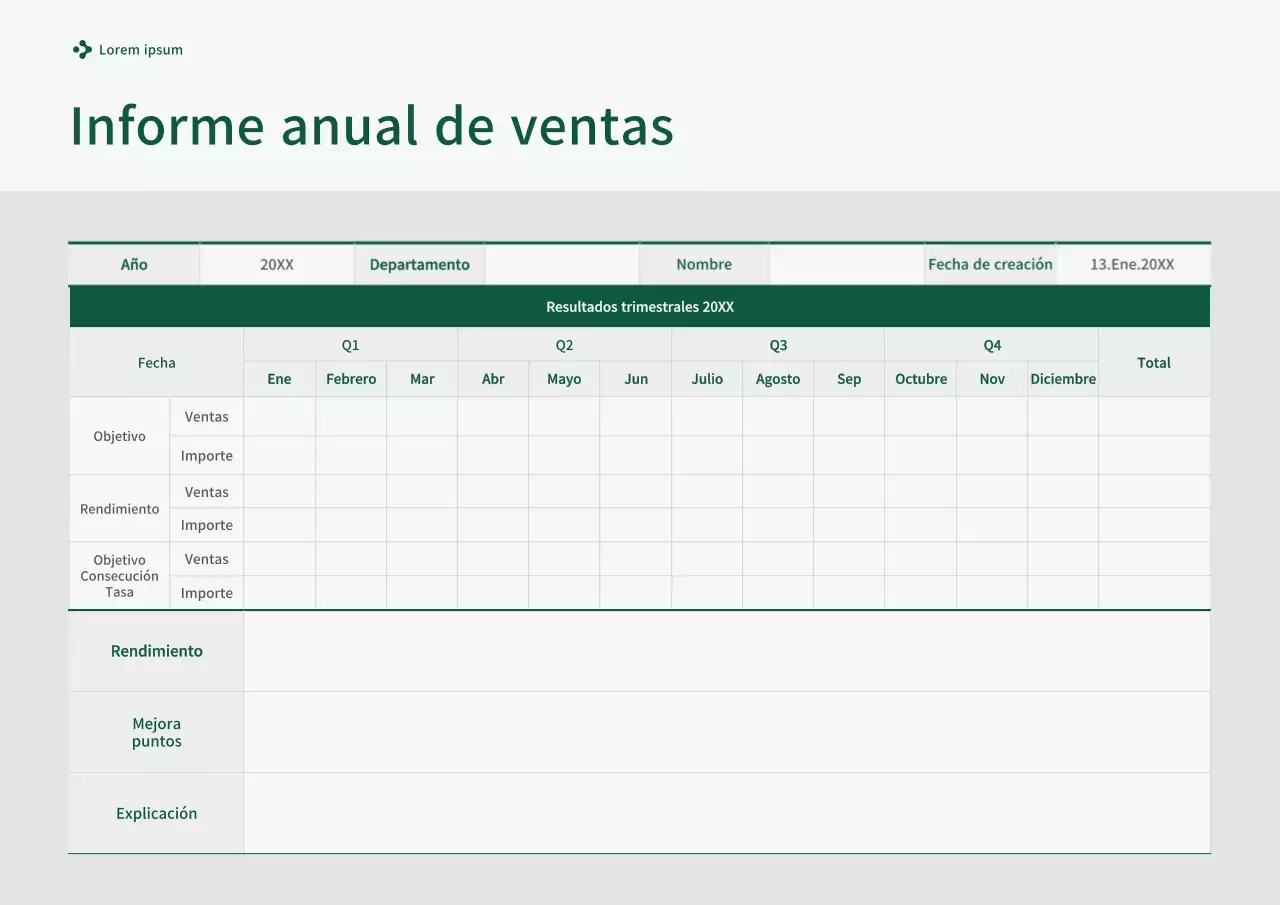Image resolution: width=1280 pixels, height=905 pixels.
Task: Click the Mejora puntos section header
Action: (156, 732)
